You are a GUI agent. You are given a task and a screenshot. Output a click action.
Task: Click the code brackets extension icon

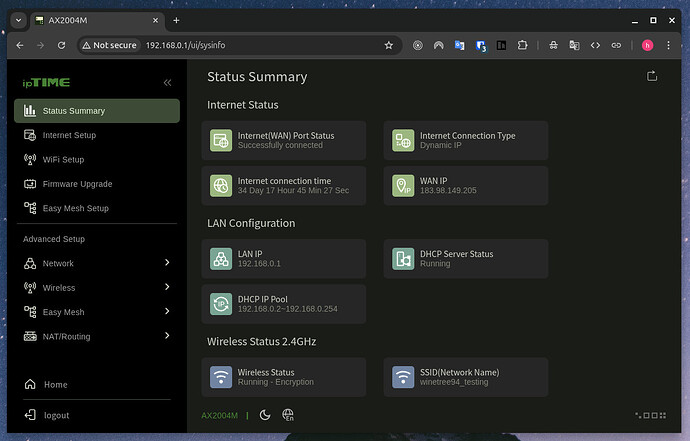click(x=595, y=45)
